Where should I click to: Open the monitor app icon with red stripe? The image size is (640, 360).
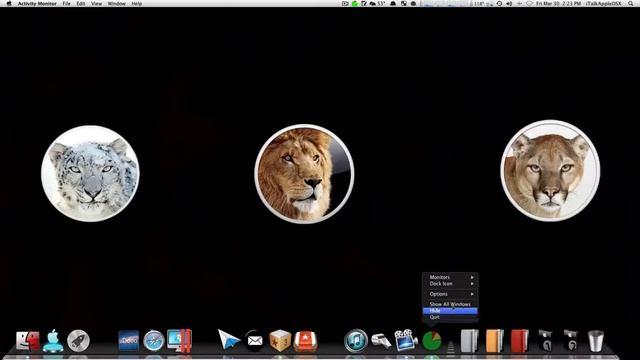(x=179, y=341)
